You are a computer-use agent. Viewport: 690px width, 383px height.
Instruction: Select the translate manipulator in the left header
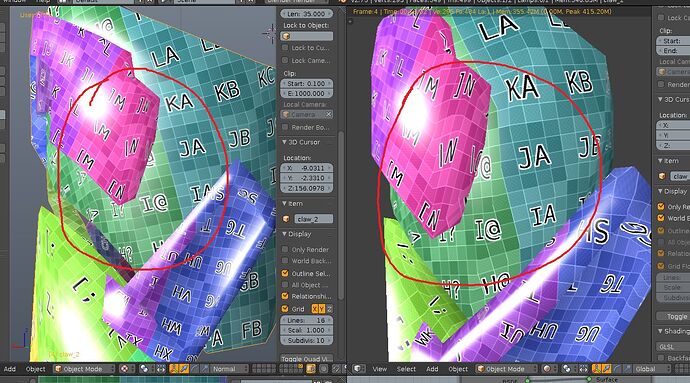click(184, 369)
